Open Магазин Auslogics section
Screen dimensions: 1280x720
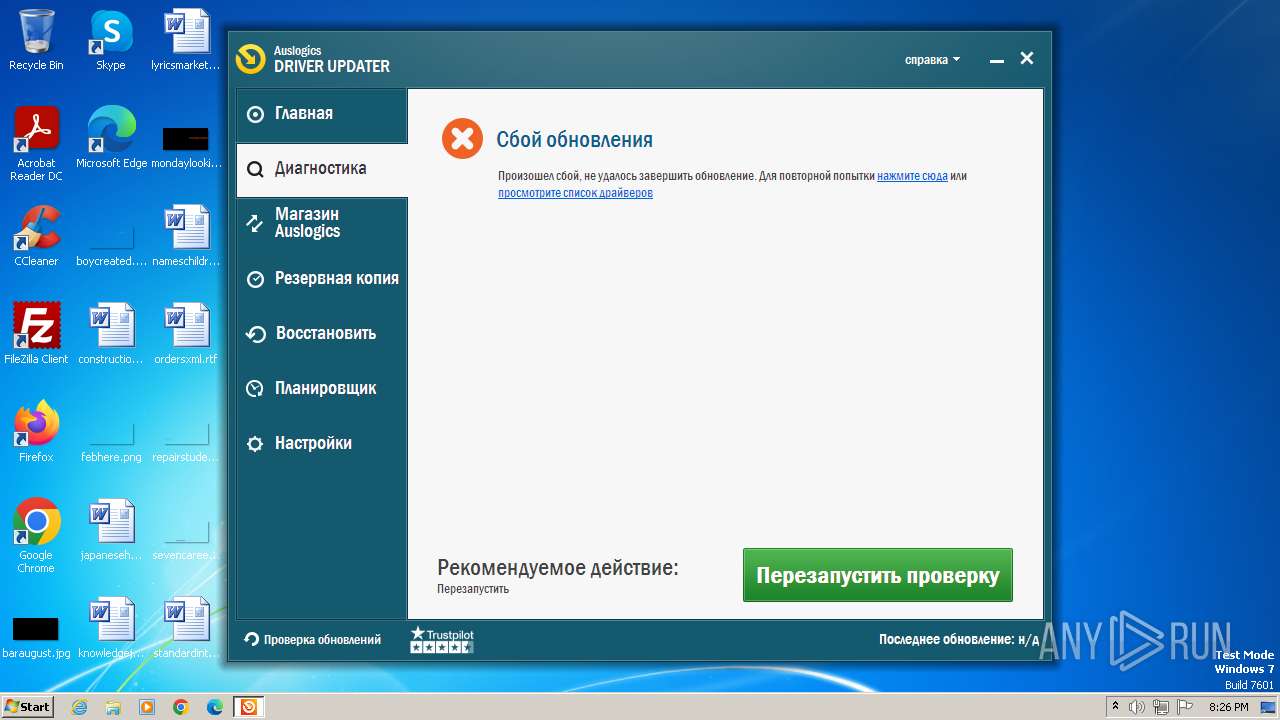(321, 223)
